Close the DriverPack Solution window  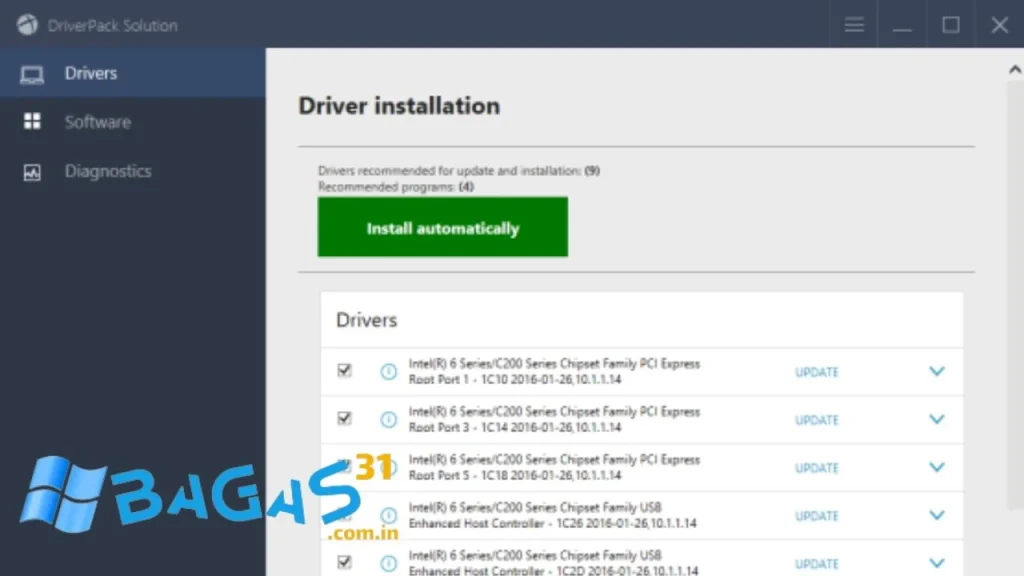[999, 25]
